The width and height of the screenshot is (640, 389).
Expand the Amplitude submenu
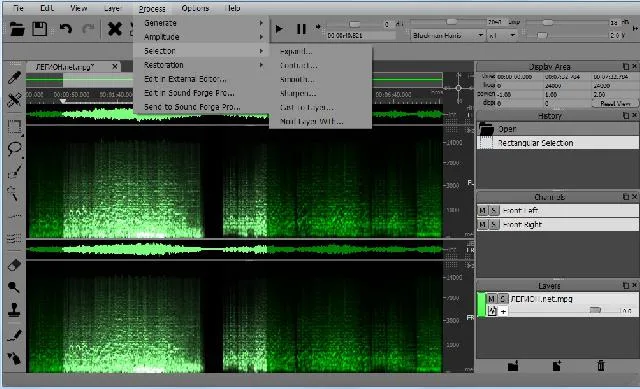[x=201, y=37]
